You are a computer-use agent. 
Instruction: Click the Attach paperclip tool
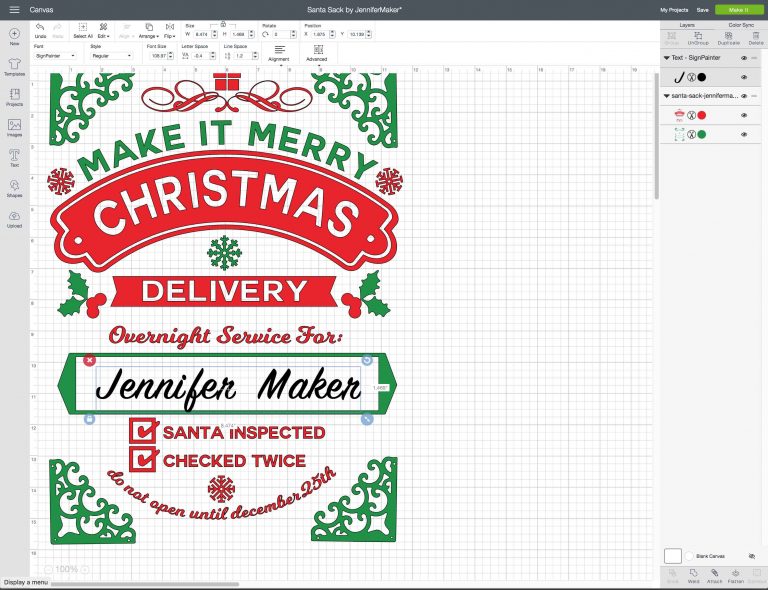(x=714, y=576)
